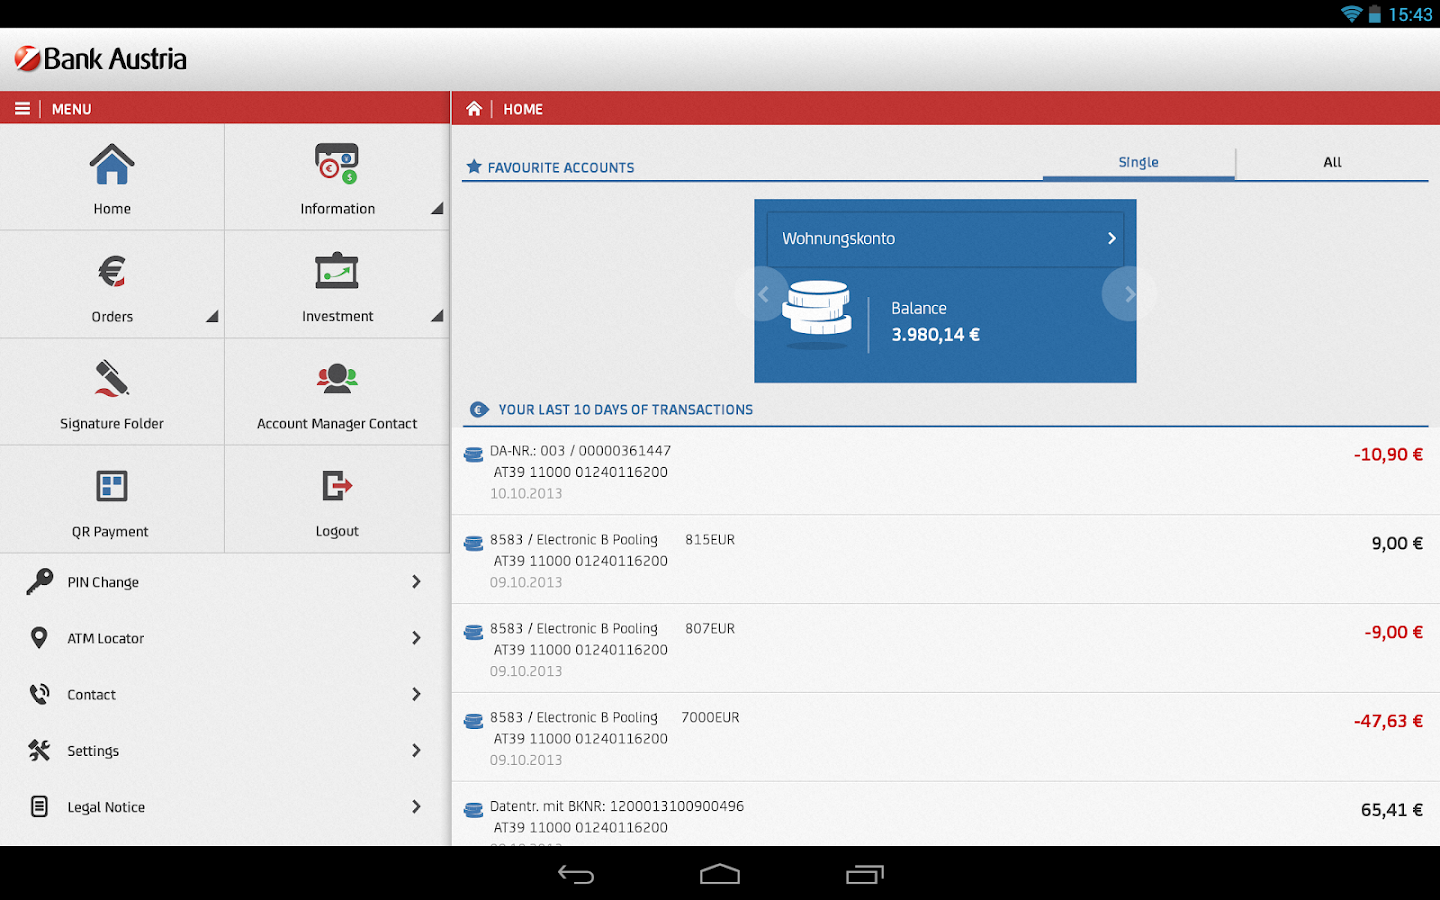The height and width of the screenshot is (900, 1440).
Task: Expand the Contact row chevron
Action: pos(416,694)
